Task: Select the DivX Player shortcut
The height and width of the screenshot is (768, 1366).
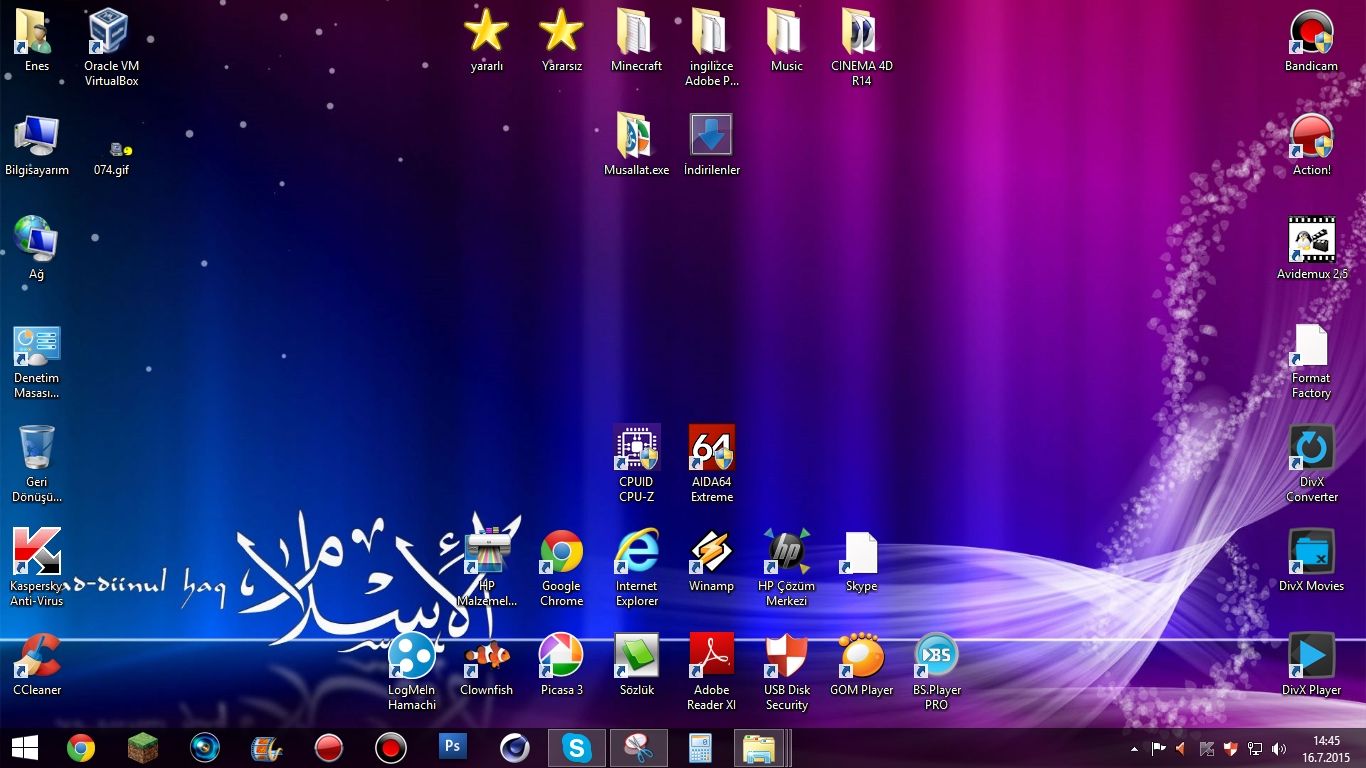Action: click(x=1311, y=664)
